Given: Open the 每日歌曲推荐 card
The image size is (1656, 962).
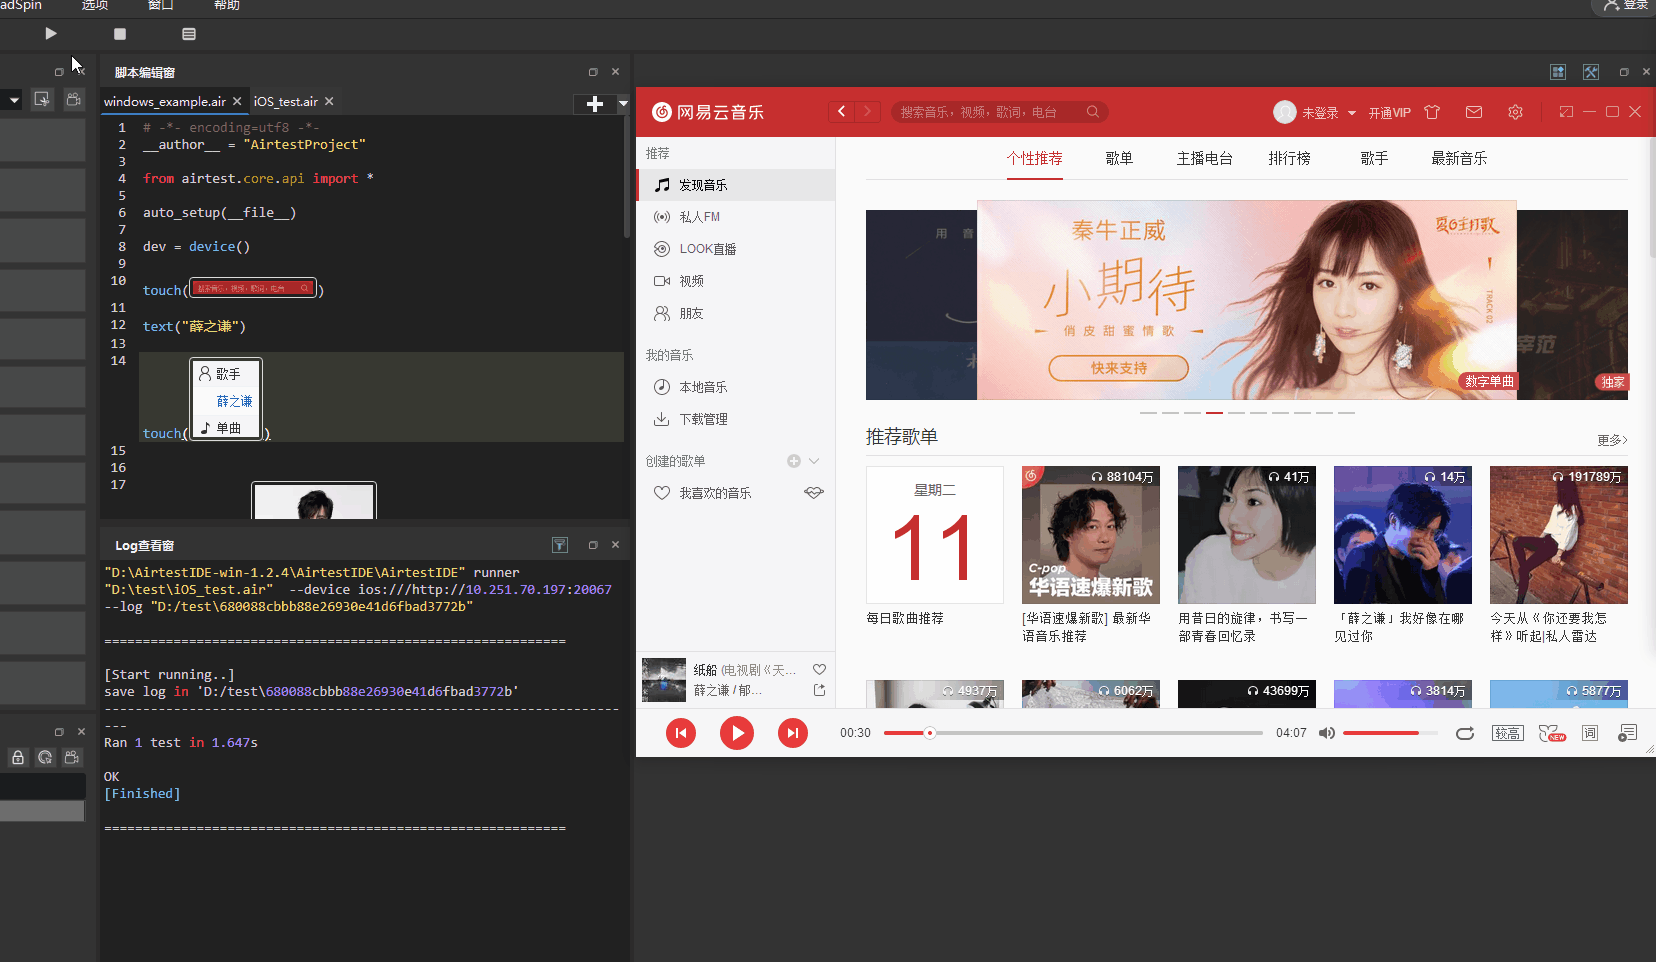Looking at the screenshot, I should click(935, 535).
